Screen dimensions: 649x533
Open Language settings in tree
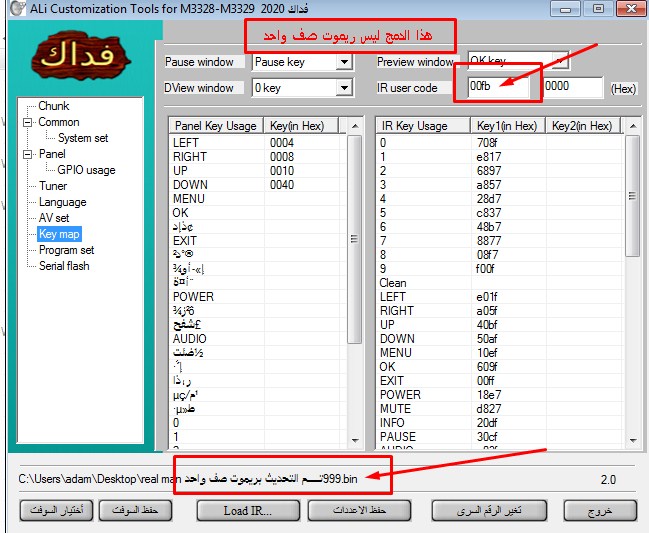(62, 202)
